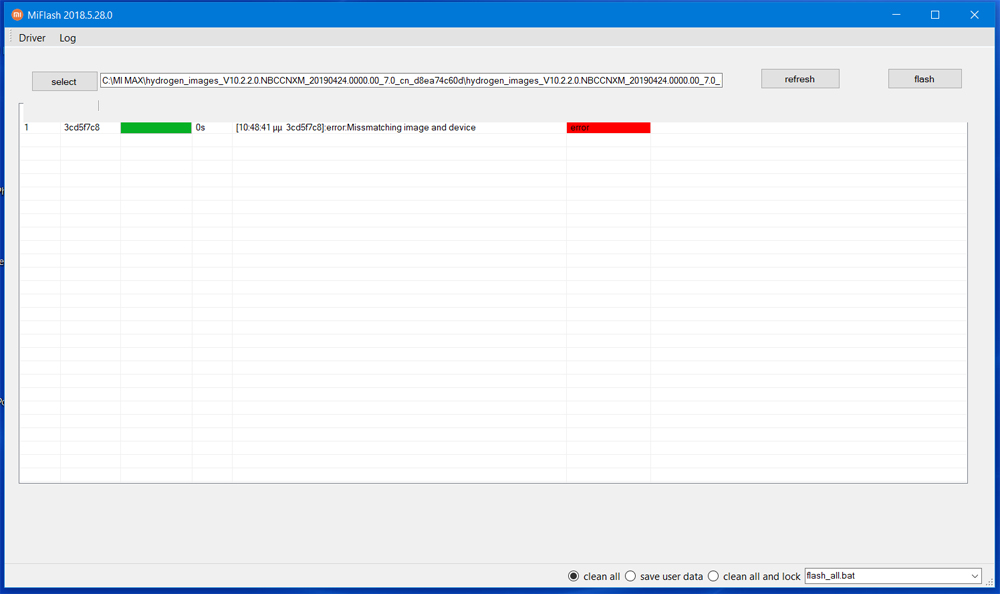Image resolution: width=1000 pixels, height=594 pixels.
Task: Open the Driver menu
Action: 32,38
